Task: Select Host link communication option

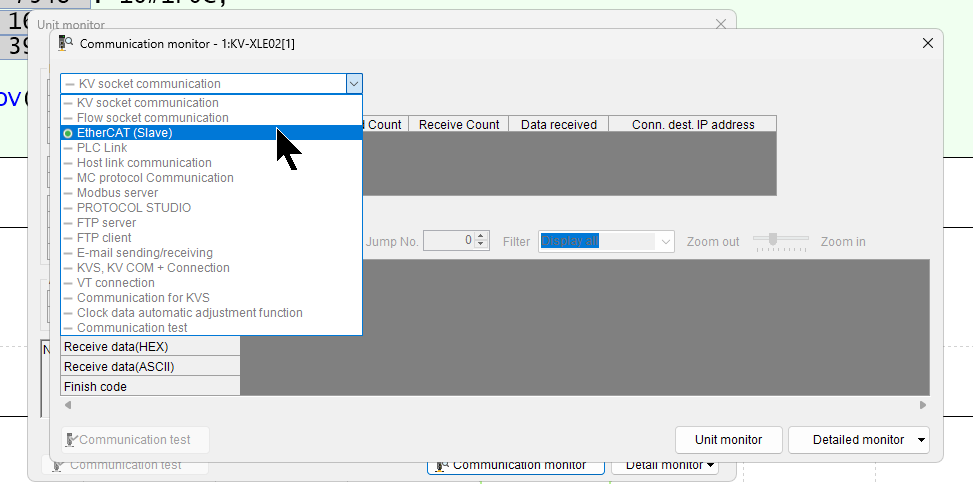Action: (211, 163)
